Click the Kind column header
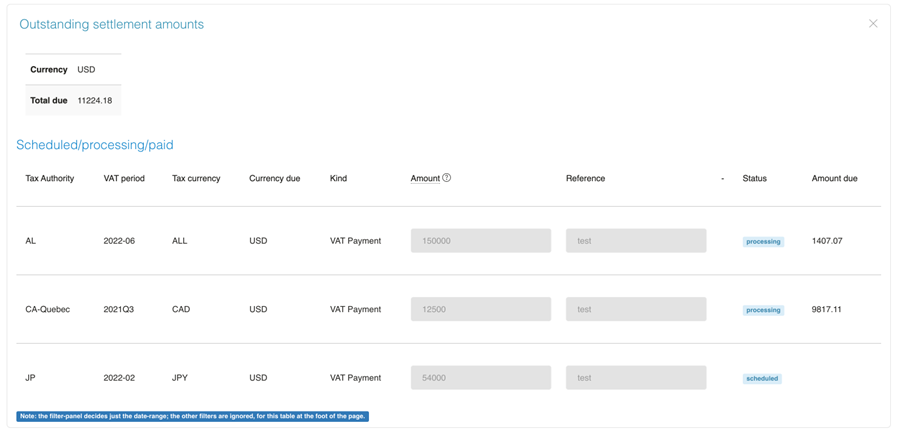903x437 pixels. point(338,178)
